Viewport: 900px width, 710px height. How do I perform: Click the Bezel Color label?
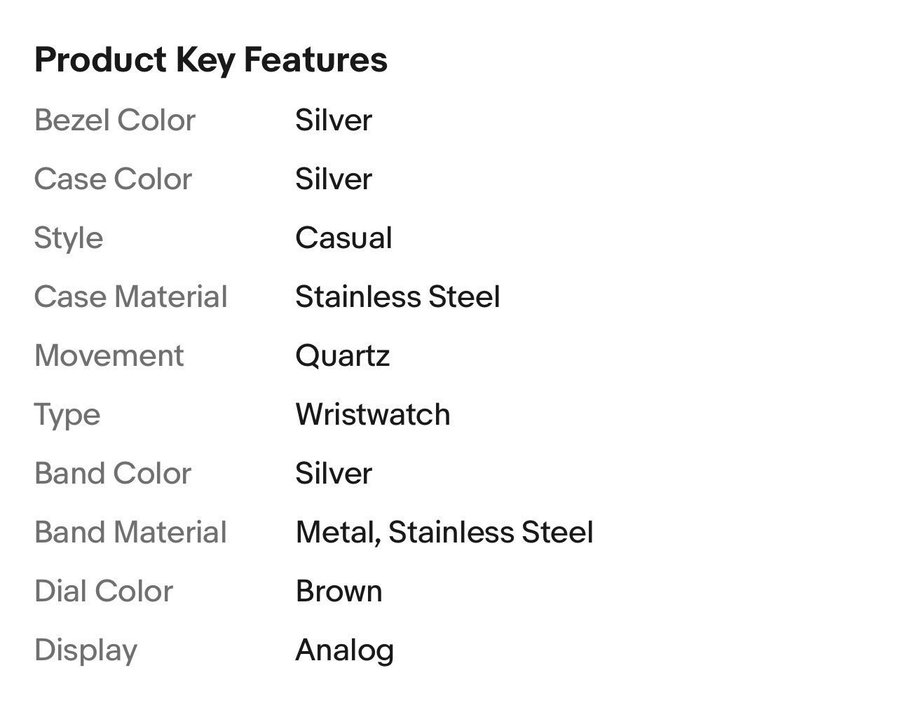115,120
